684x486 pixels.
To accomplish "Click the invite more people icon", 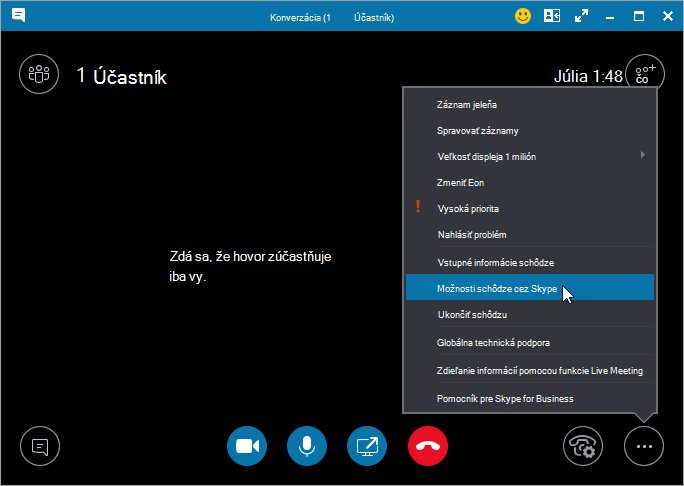I will click(645, 74).
